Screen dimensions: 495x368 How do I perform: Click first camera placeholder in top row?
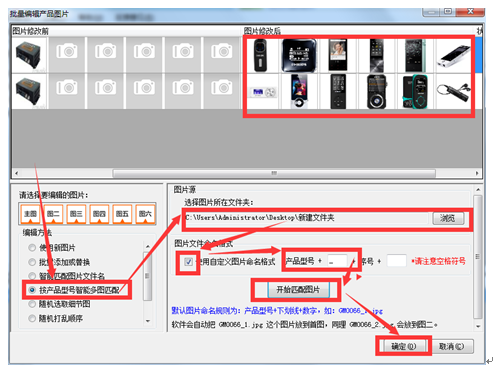pyautogui.click(x=67, y=55)
